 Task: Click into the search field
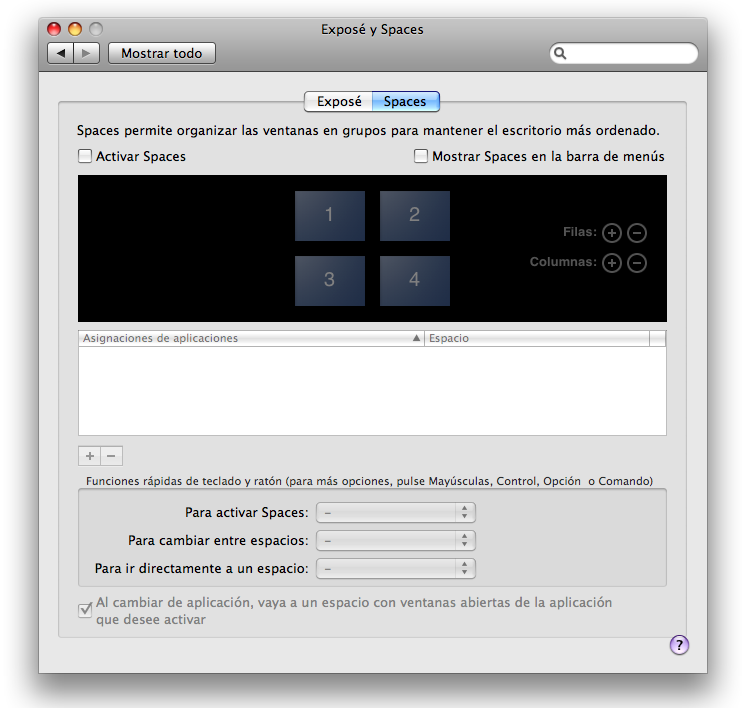pos(624,53)
